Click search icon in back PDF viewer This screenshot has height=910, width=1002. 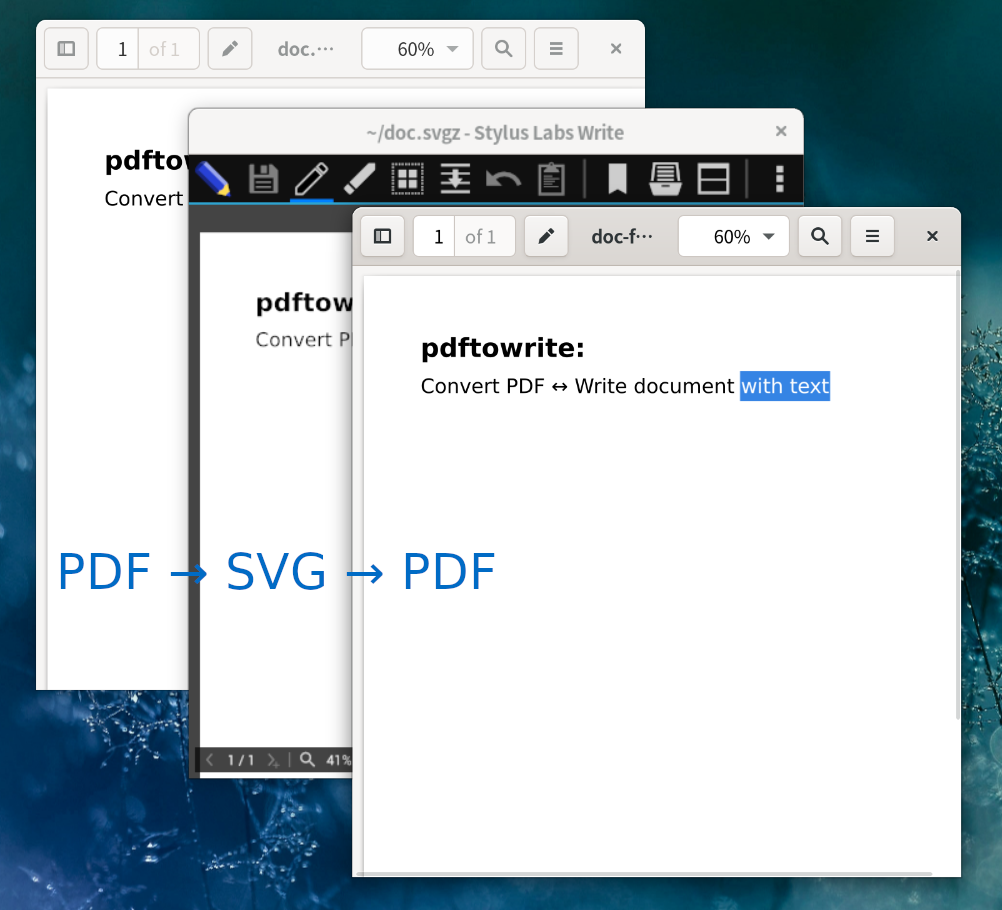[504, 49]
